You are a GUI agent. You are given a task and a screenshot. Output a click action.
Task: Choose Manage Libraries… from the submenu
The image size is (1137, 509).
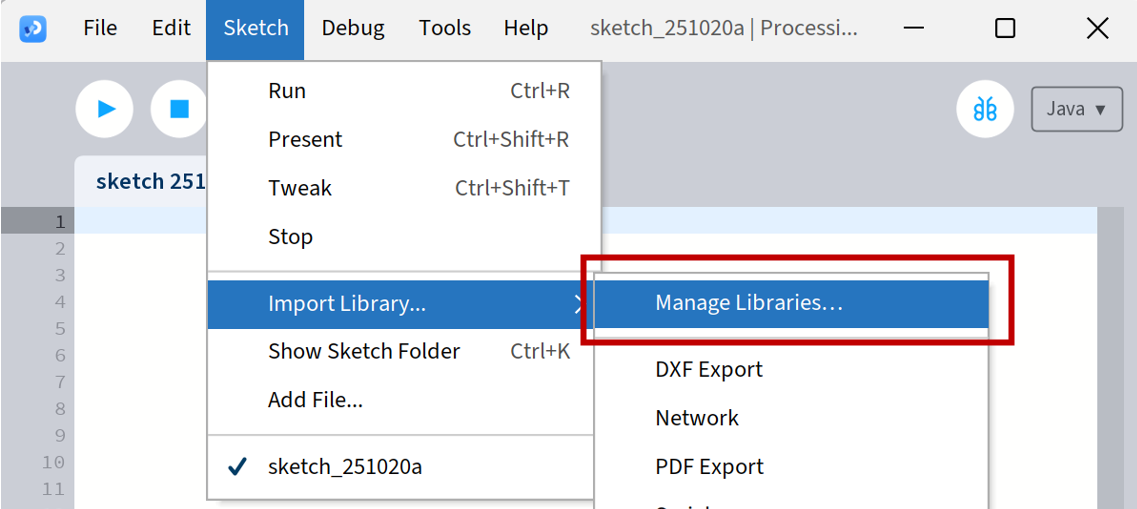(749, 303)
